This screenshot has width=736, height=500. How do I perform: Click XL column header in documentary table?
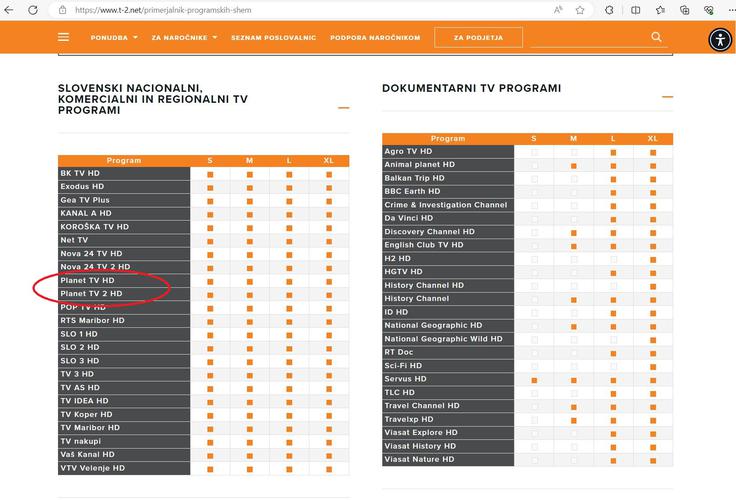tap(652, 139)
